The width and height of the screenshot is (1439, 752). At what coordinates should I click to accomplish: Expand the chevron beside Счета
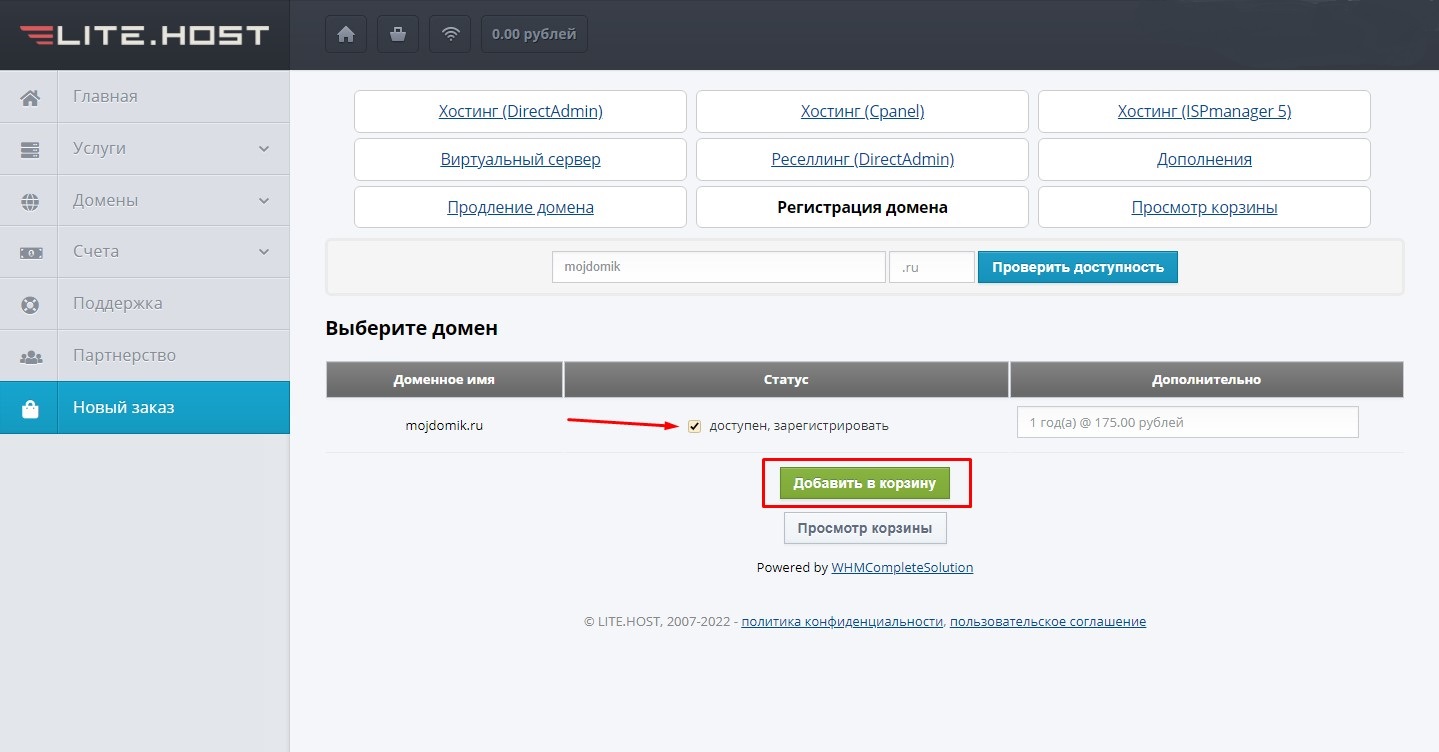coord(264,252)
